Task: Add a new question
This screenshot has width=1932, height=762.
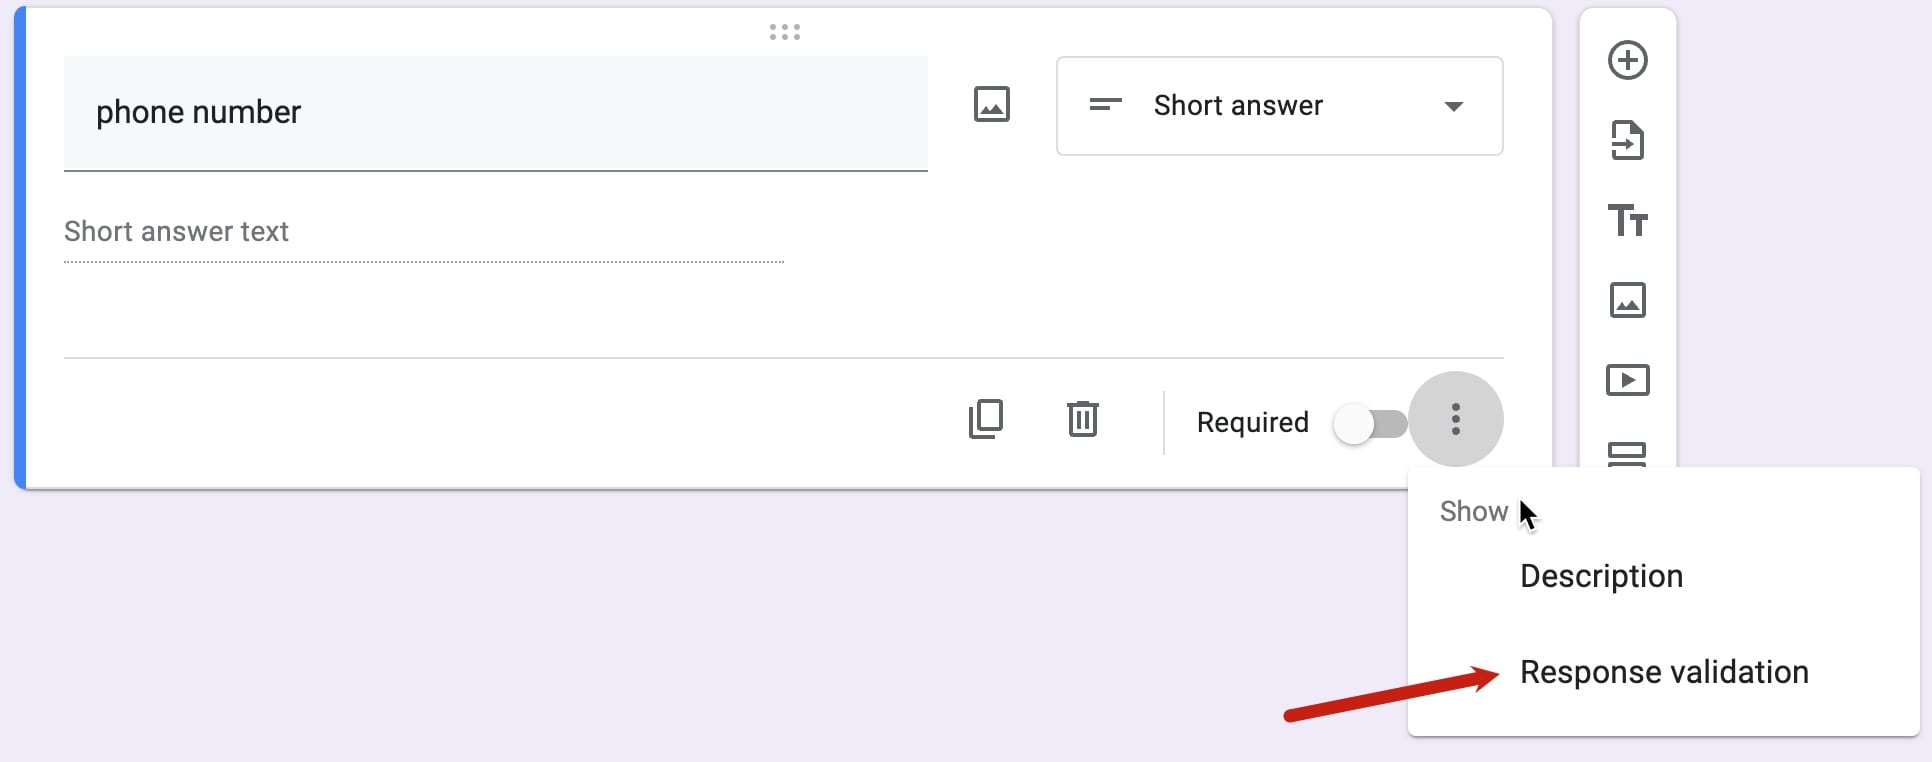Action: click(1629, 60)
